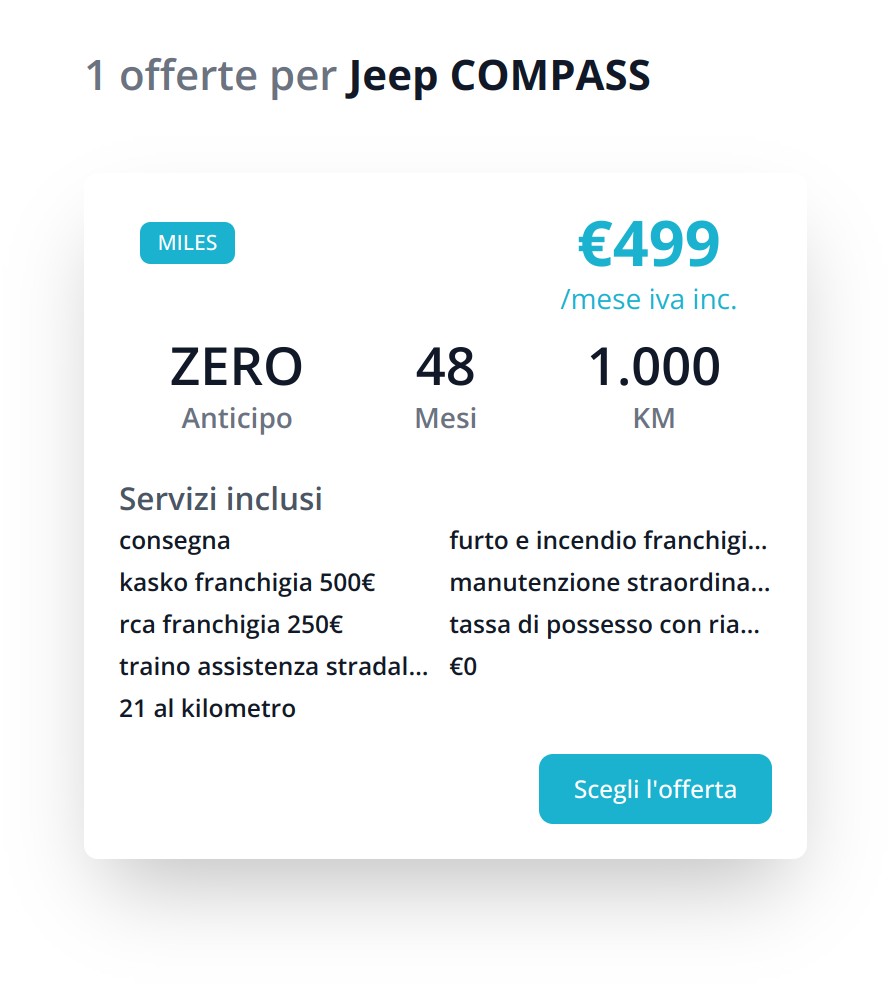Select the Jeep COMPASS title
888x989 pixels.
point(498,75)
